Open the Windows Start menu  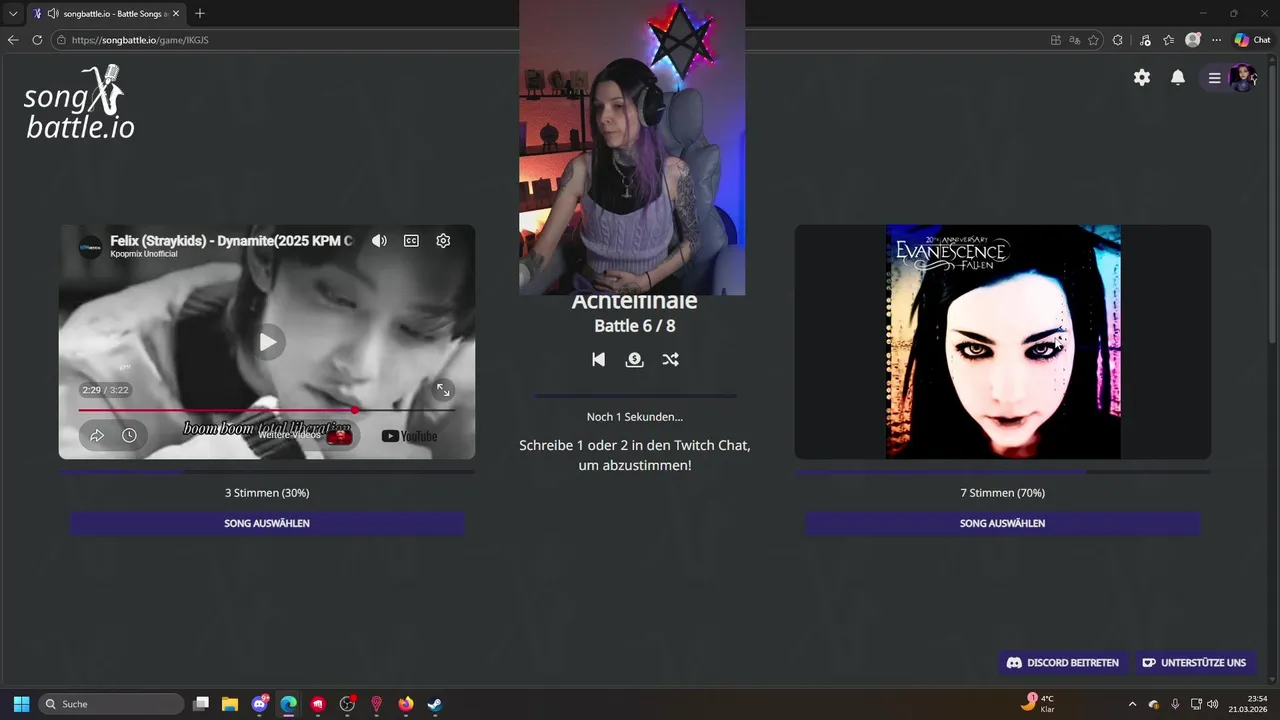point(21,704)
